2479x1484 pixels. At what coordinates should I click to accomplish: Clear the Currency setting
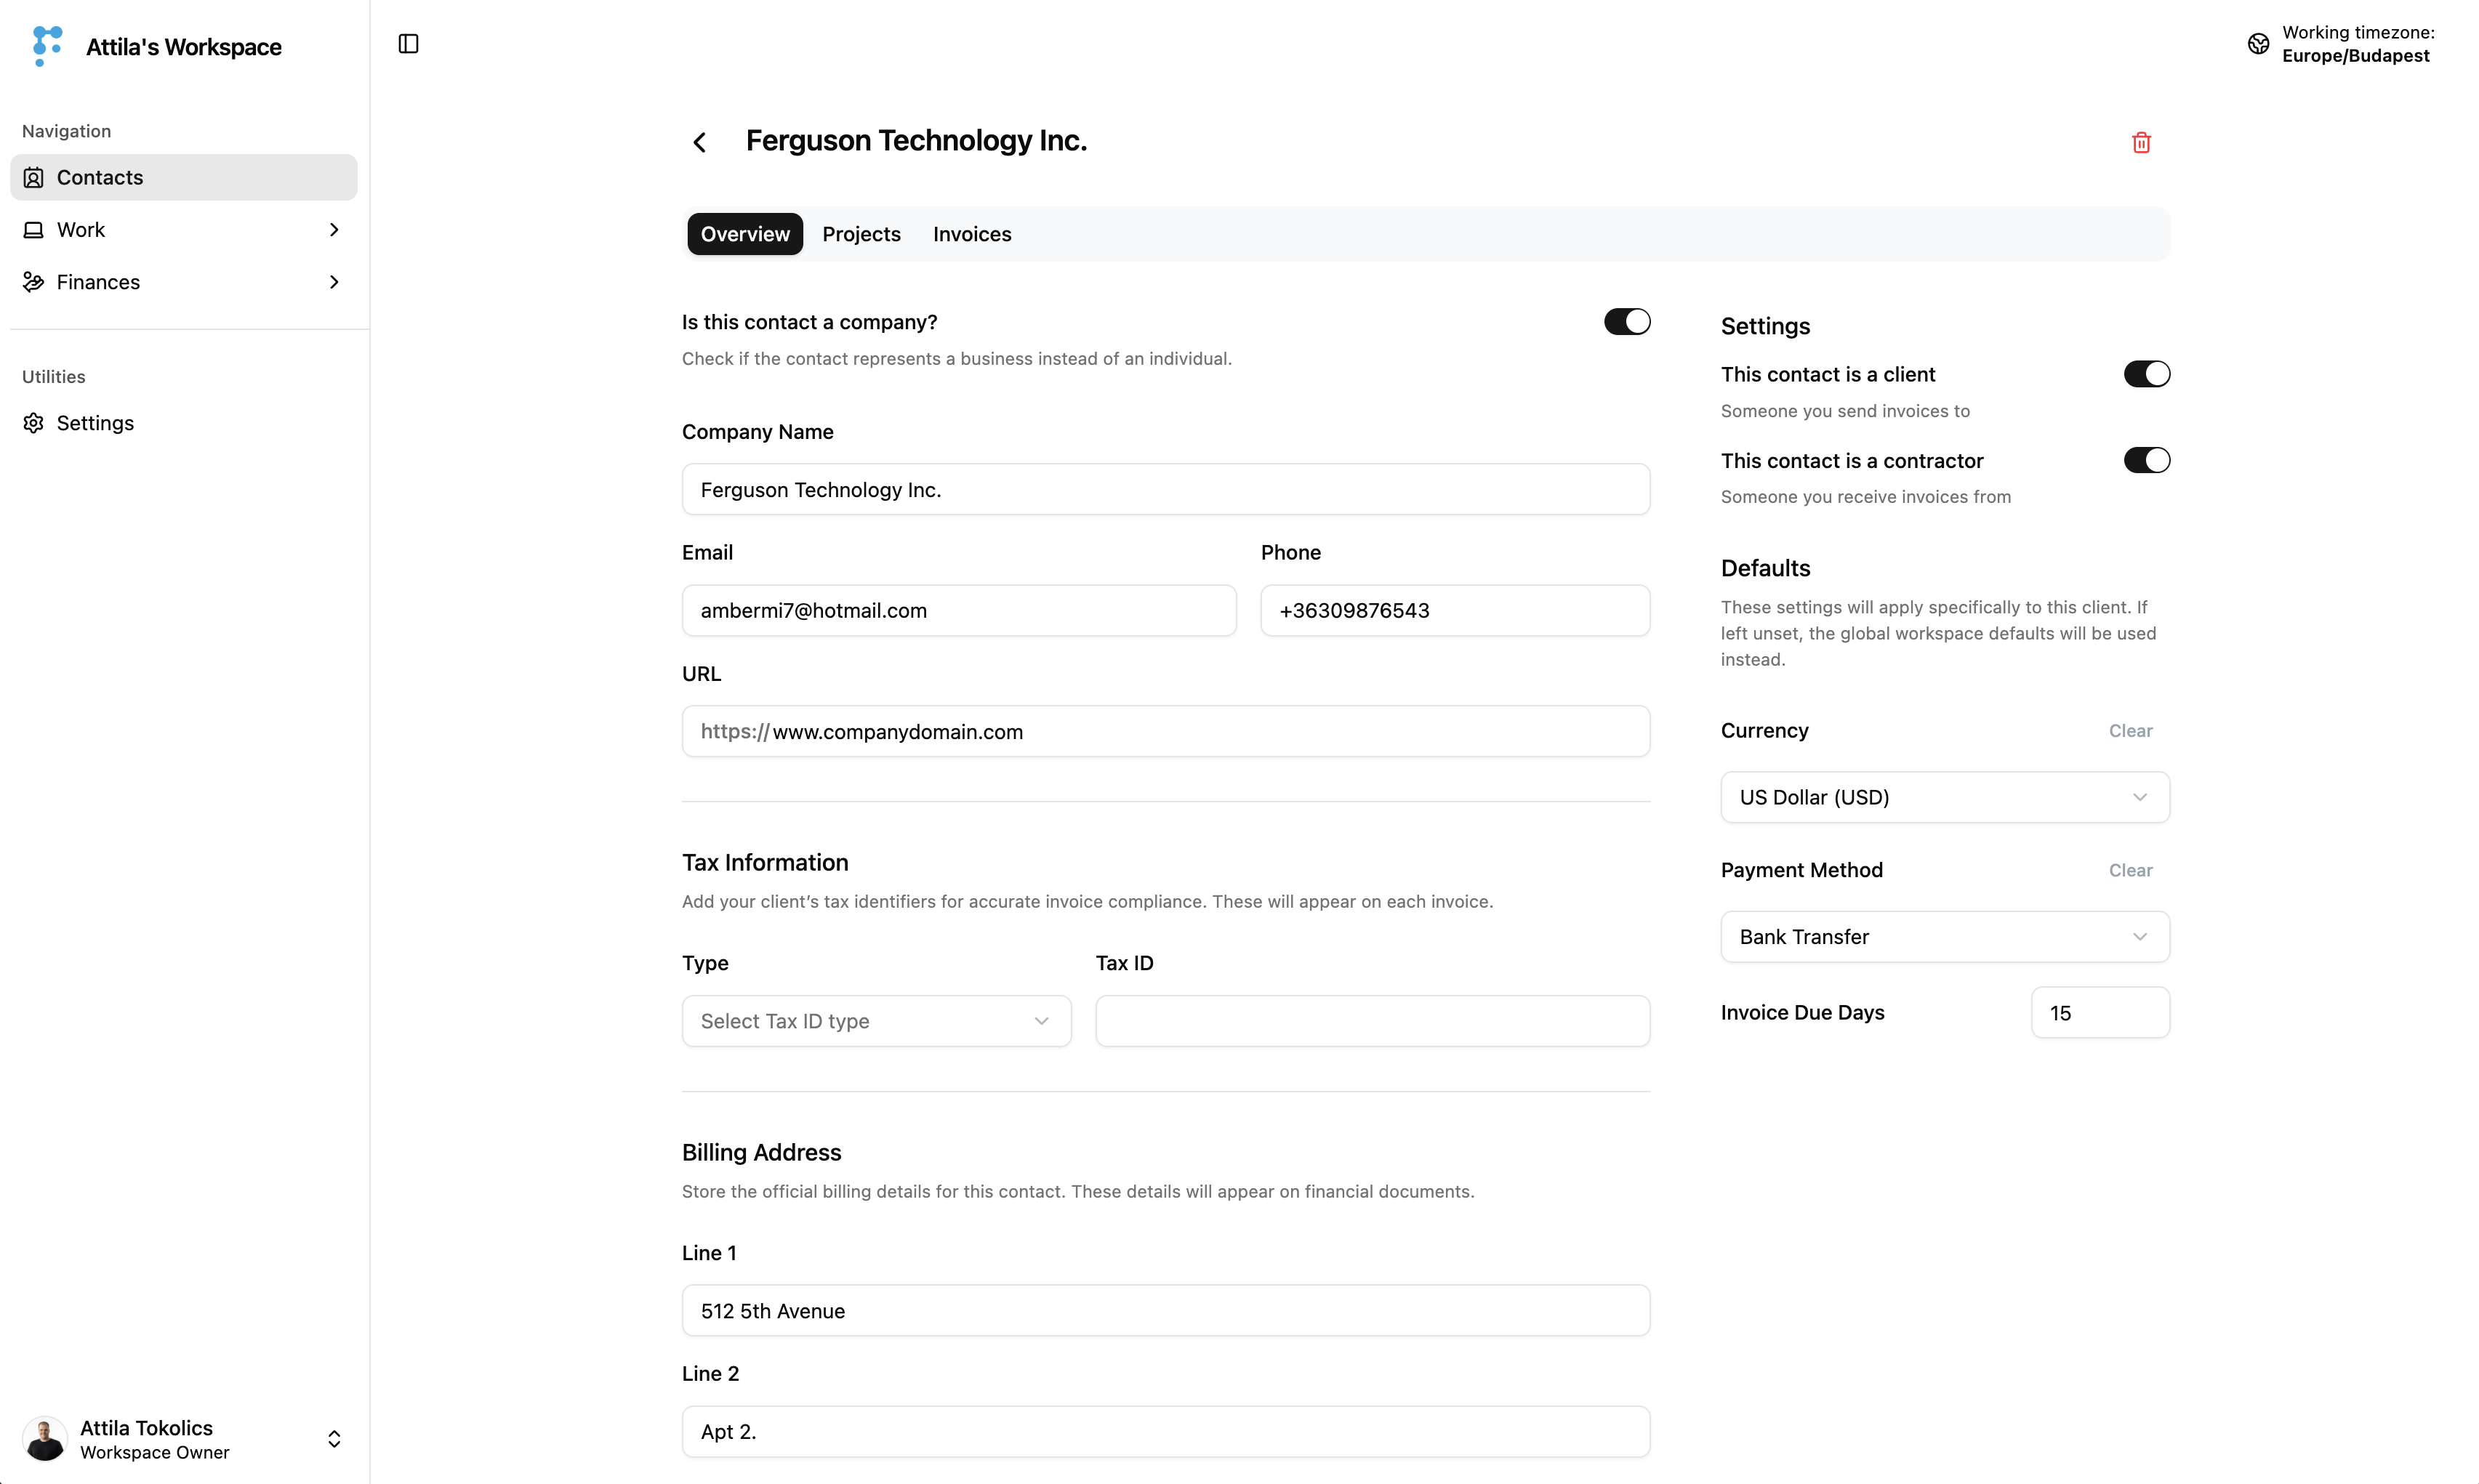tap(2129, 730)
